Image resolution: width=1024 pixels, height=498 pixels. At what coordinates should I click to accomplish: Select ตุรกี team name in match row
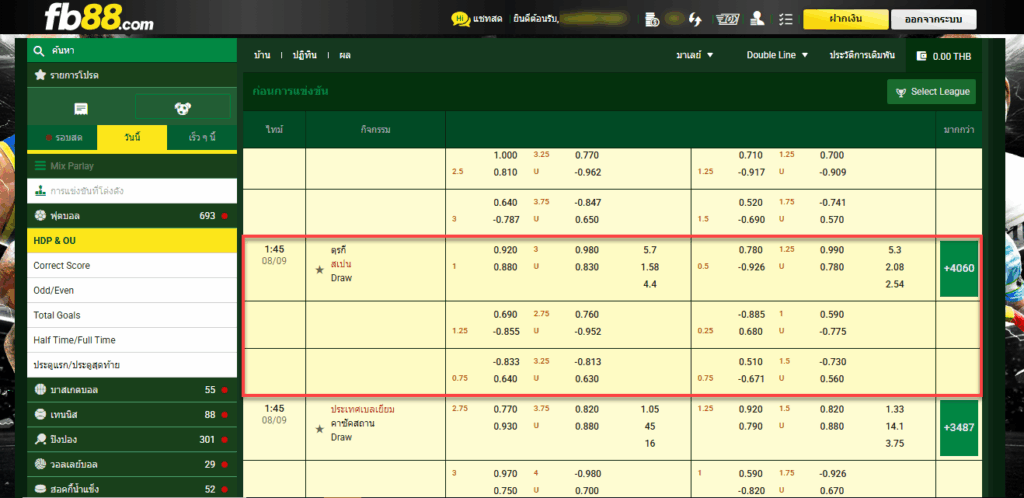tap(338, 250)
